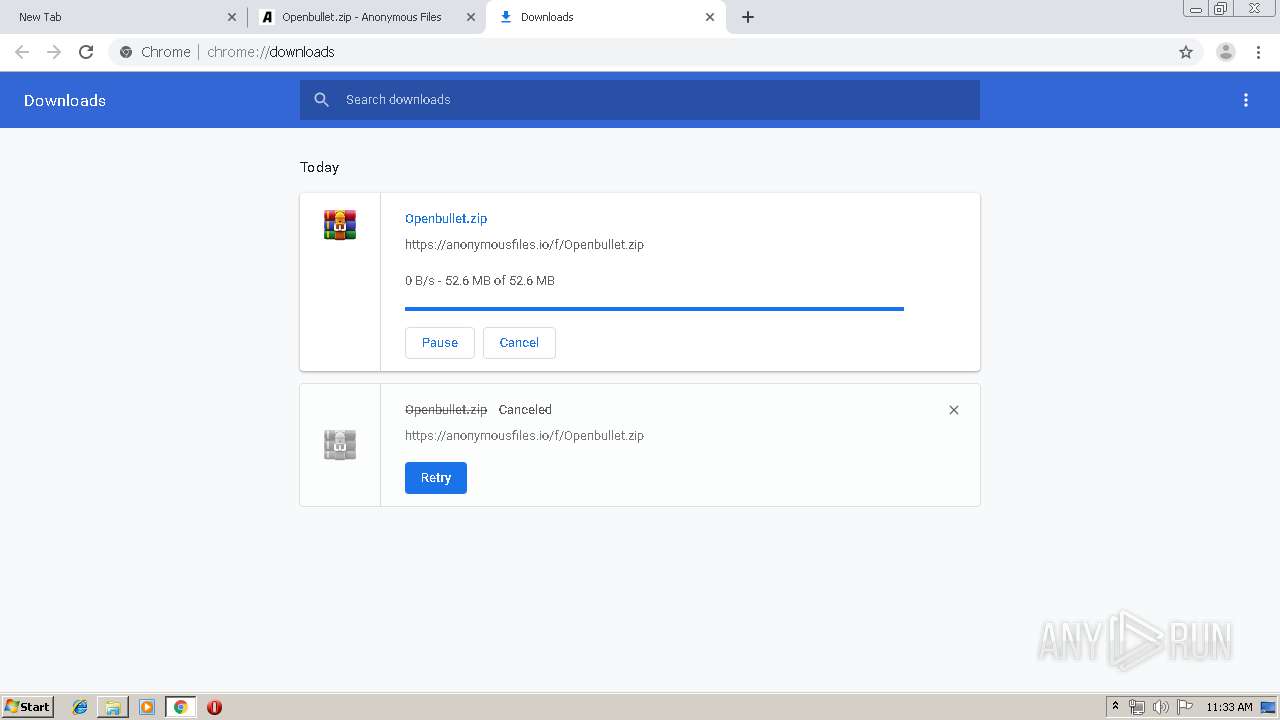Open Windows Explorer folder in taskbar
This screenshot has width=1280, height=720.
[113, 707]
